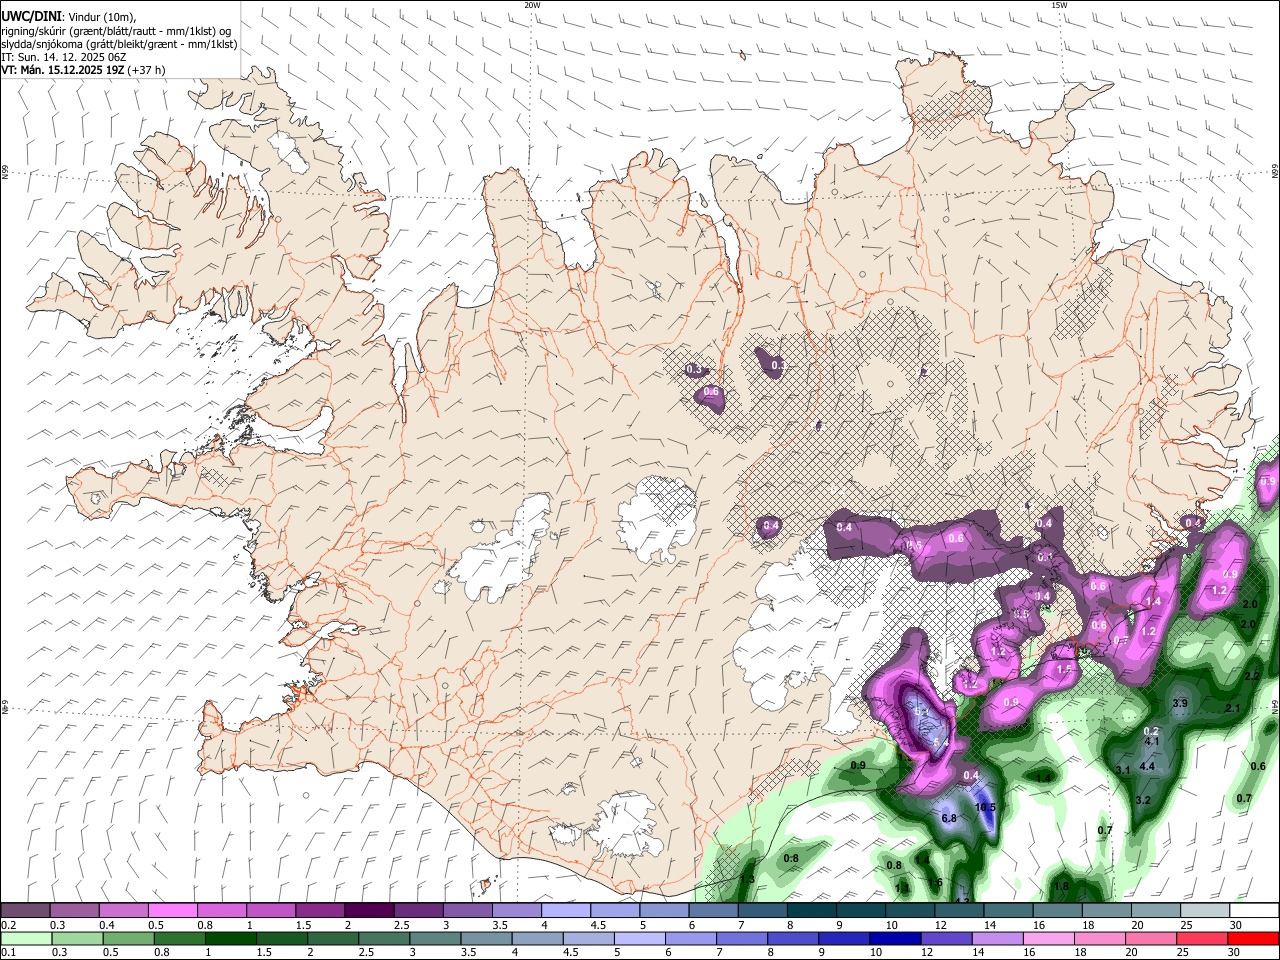
Task: Click the 2.2 precipitation value on map
Action: (1252, 676)
